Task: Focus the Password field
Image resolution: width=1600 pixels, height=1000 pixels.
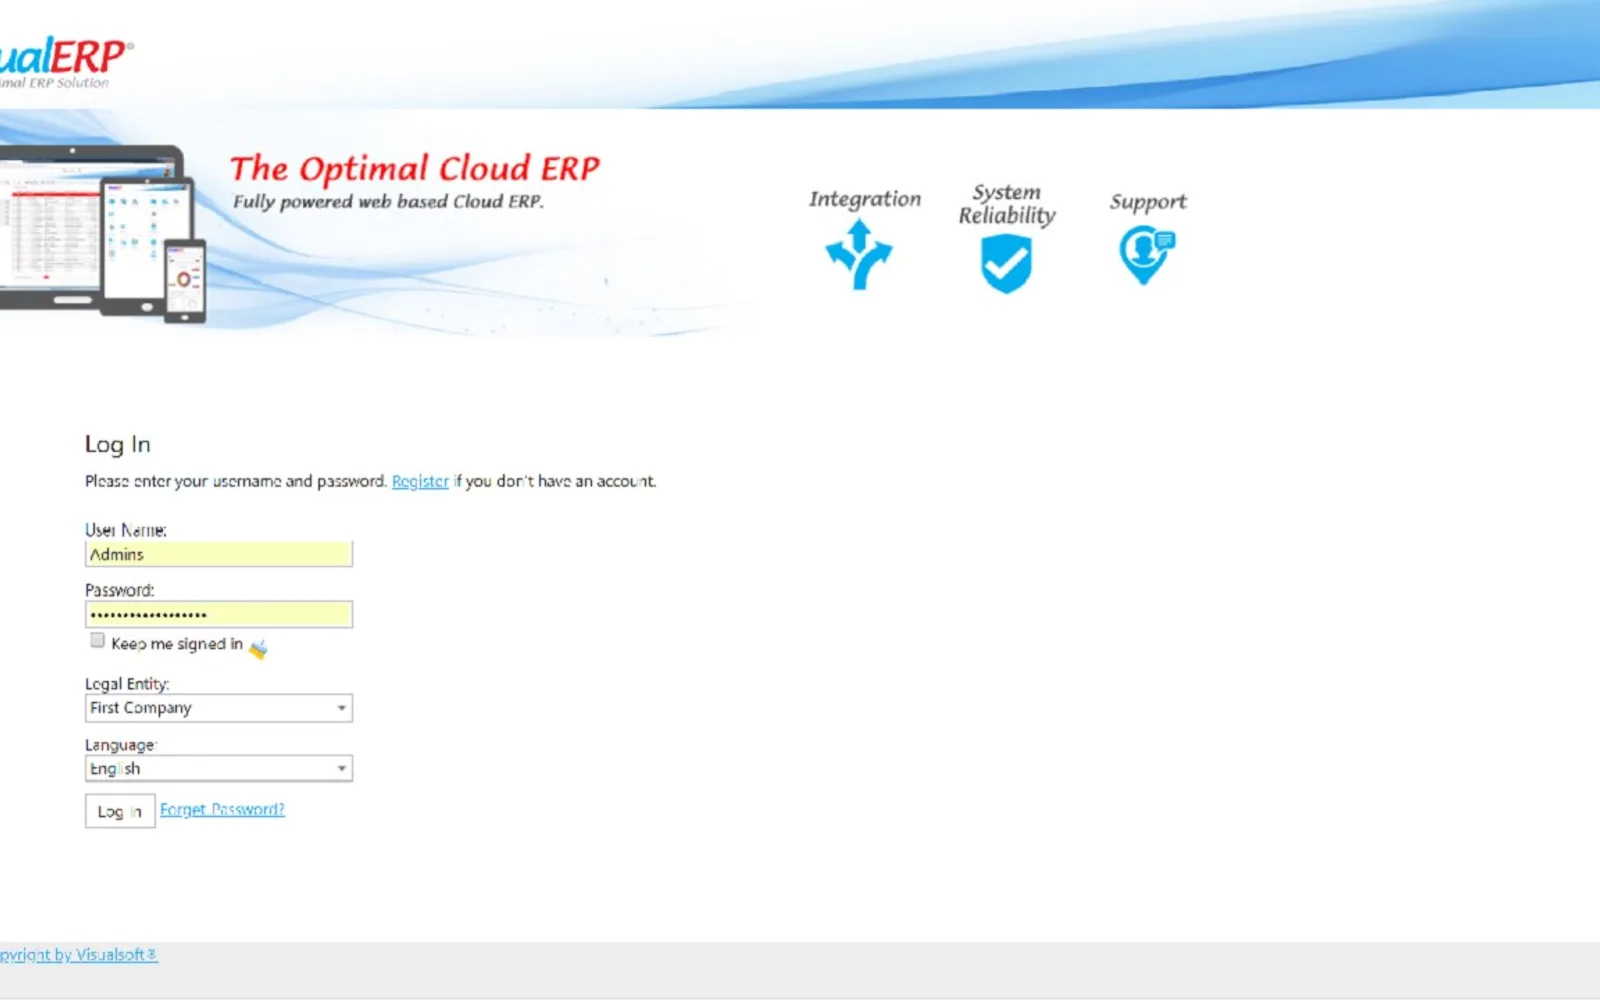Action: point(219,614)
